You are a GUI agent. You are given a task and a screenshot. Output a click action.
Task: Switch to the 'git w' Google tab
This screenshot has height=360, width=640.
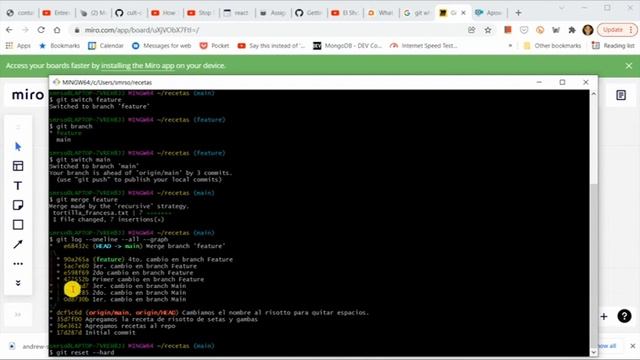[417, 13]
